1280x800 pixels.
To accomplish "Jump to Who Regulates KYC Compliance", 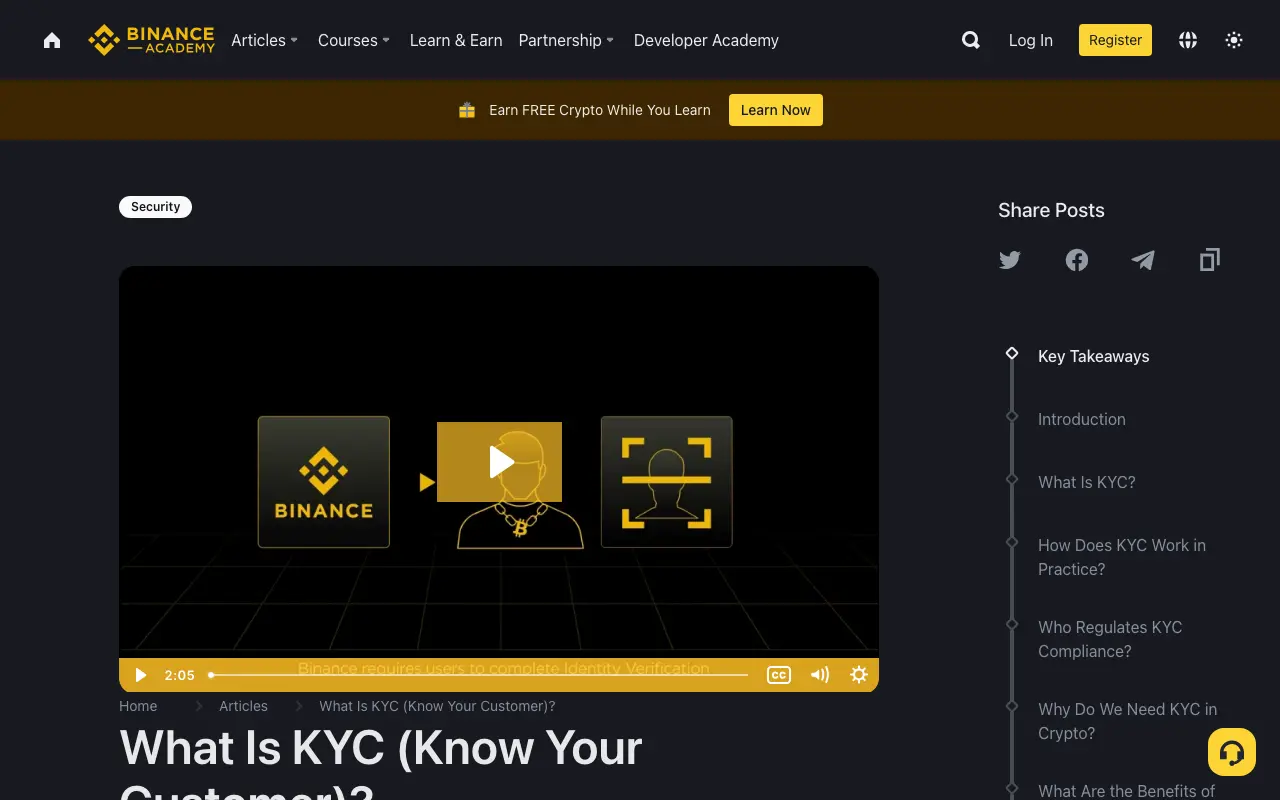I will tap(1110, 639).
